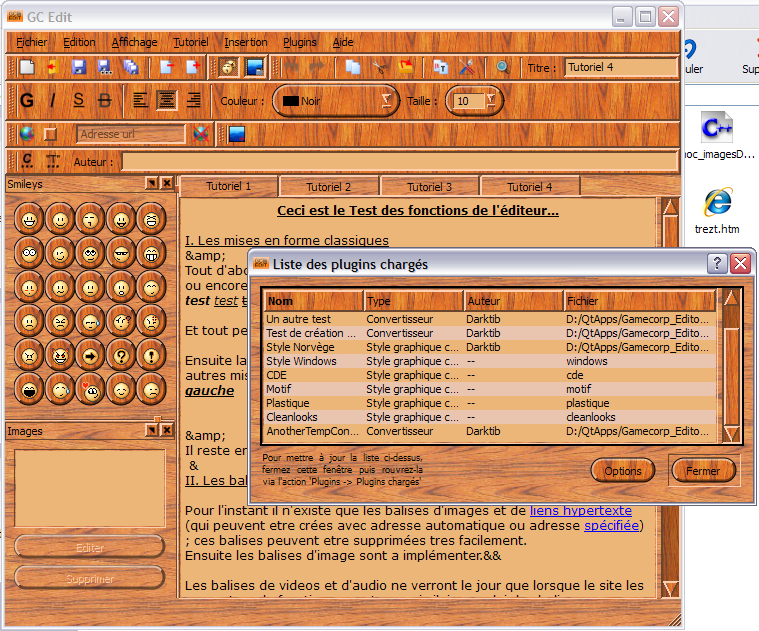759x631 pixels.
Task: Open the Insertion menu
Action: (245, 42)
